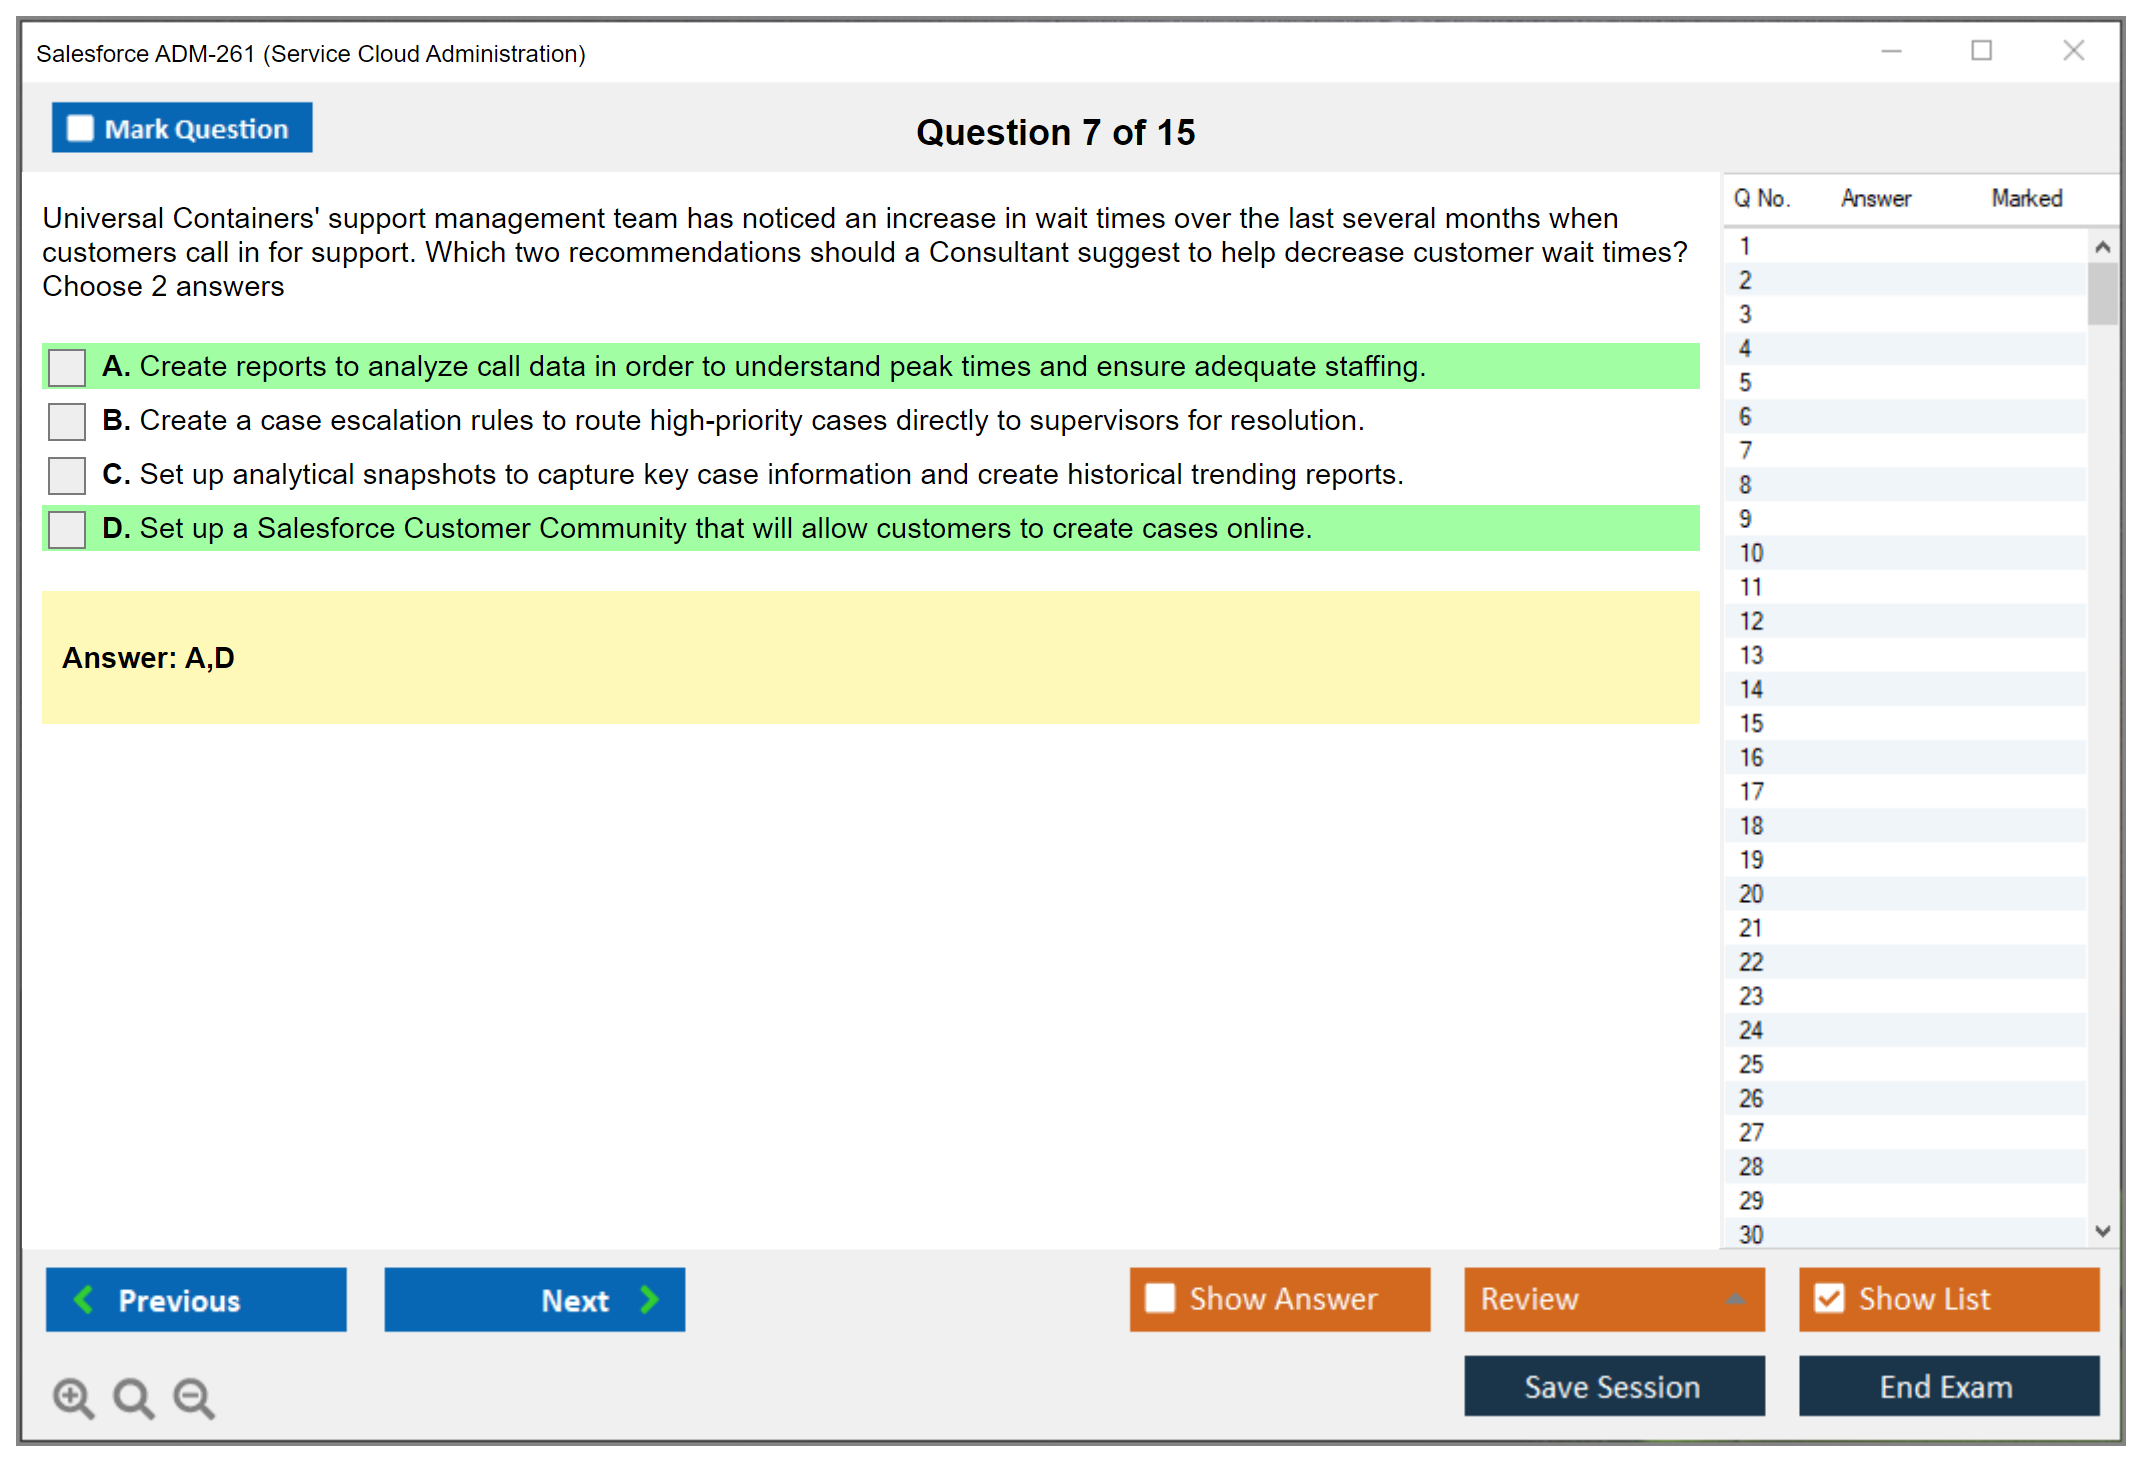This screenshot has height=1470, width=2150.
Task: Select question 15 in the list
Action: 1751,723
